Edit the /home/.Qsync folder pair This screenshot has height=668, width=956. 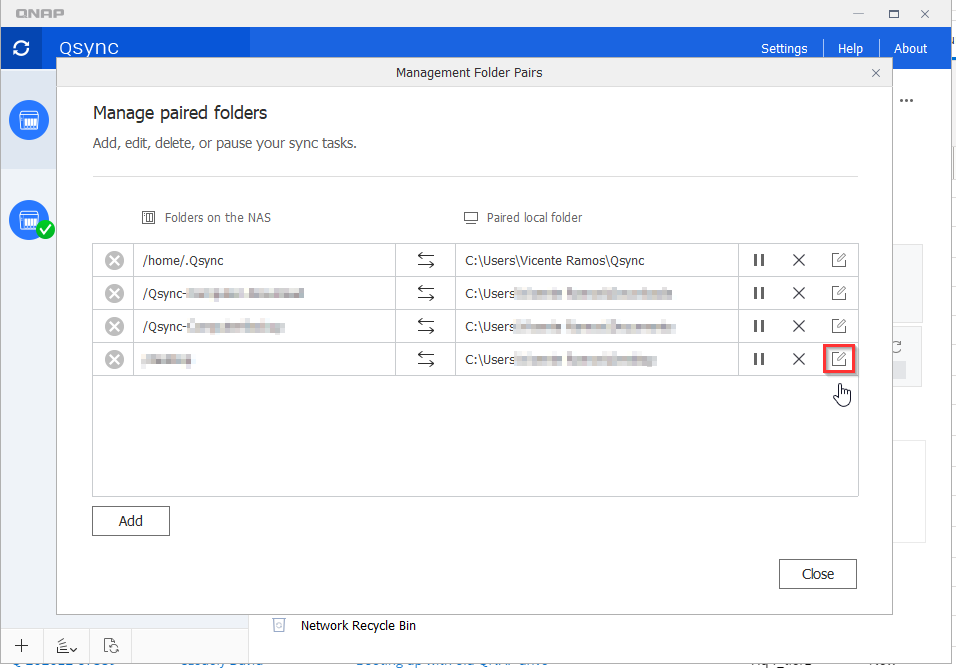coord(839,260)
